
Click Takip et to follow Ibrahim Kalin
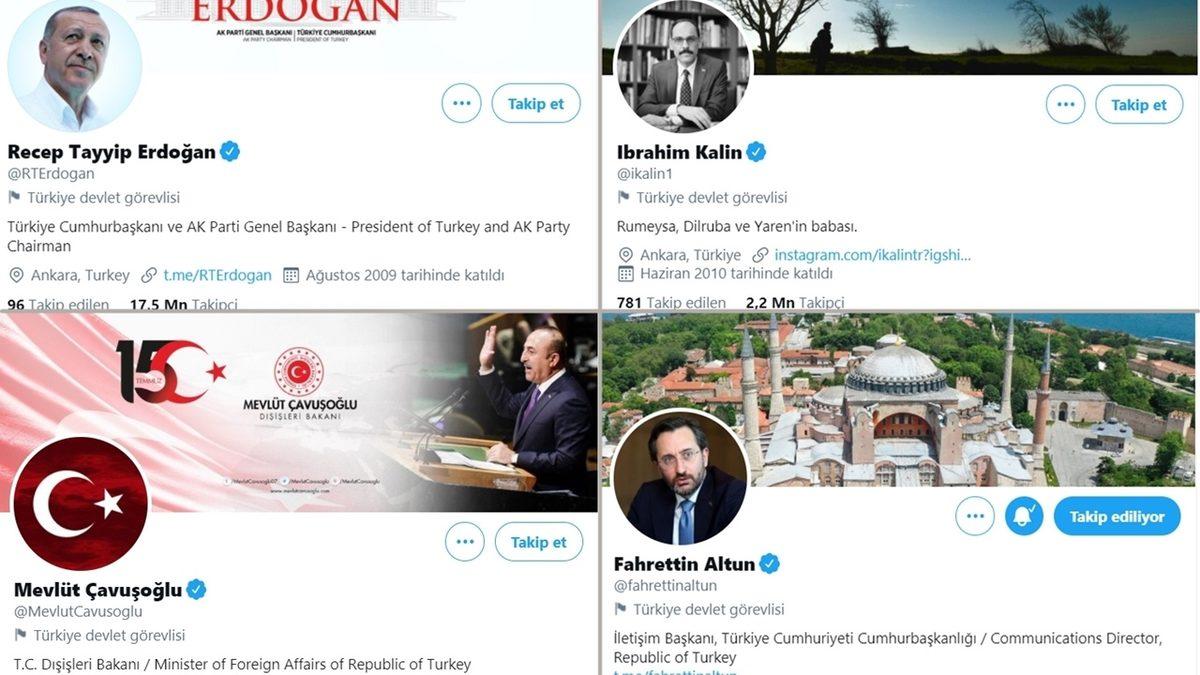pos(1139,103)
